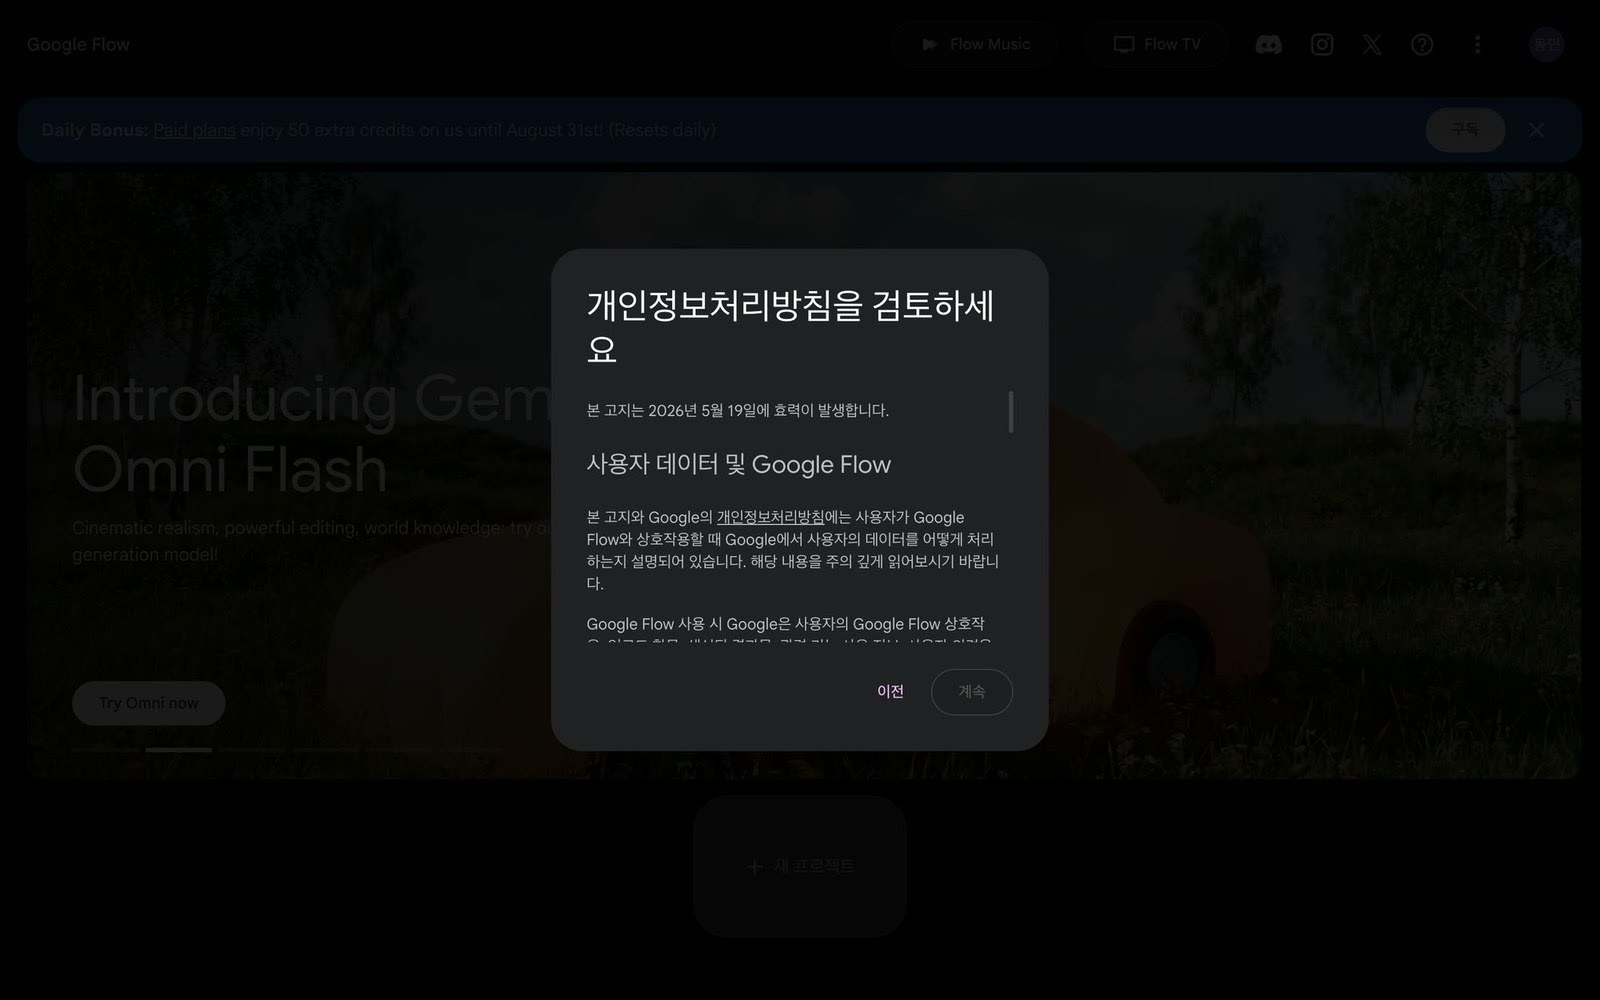1600x1000 pixels.
Task: Click the Try Omni now button
Action: pos(149,703)
